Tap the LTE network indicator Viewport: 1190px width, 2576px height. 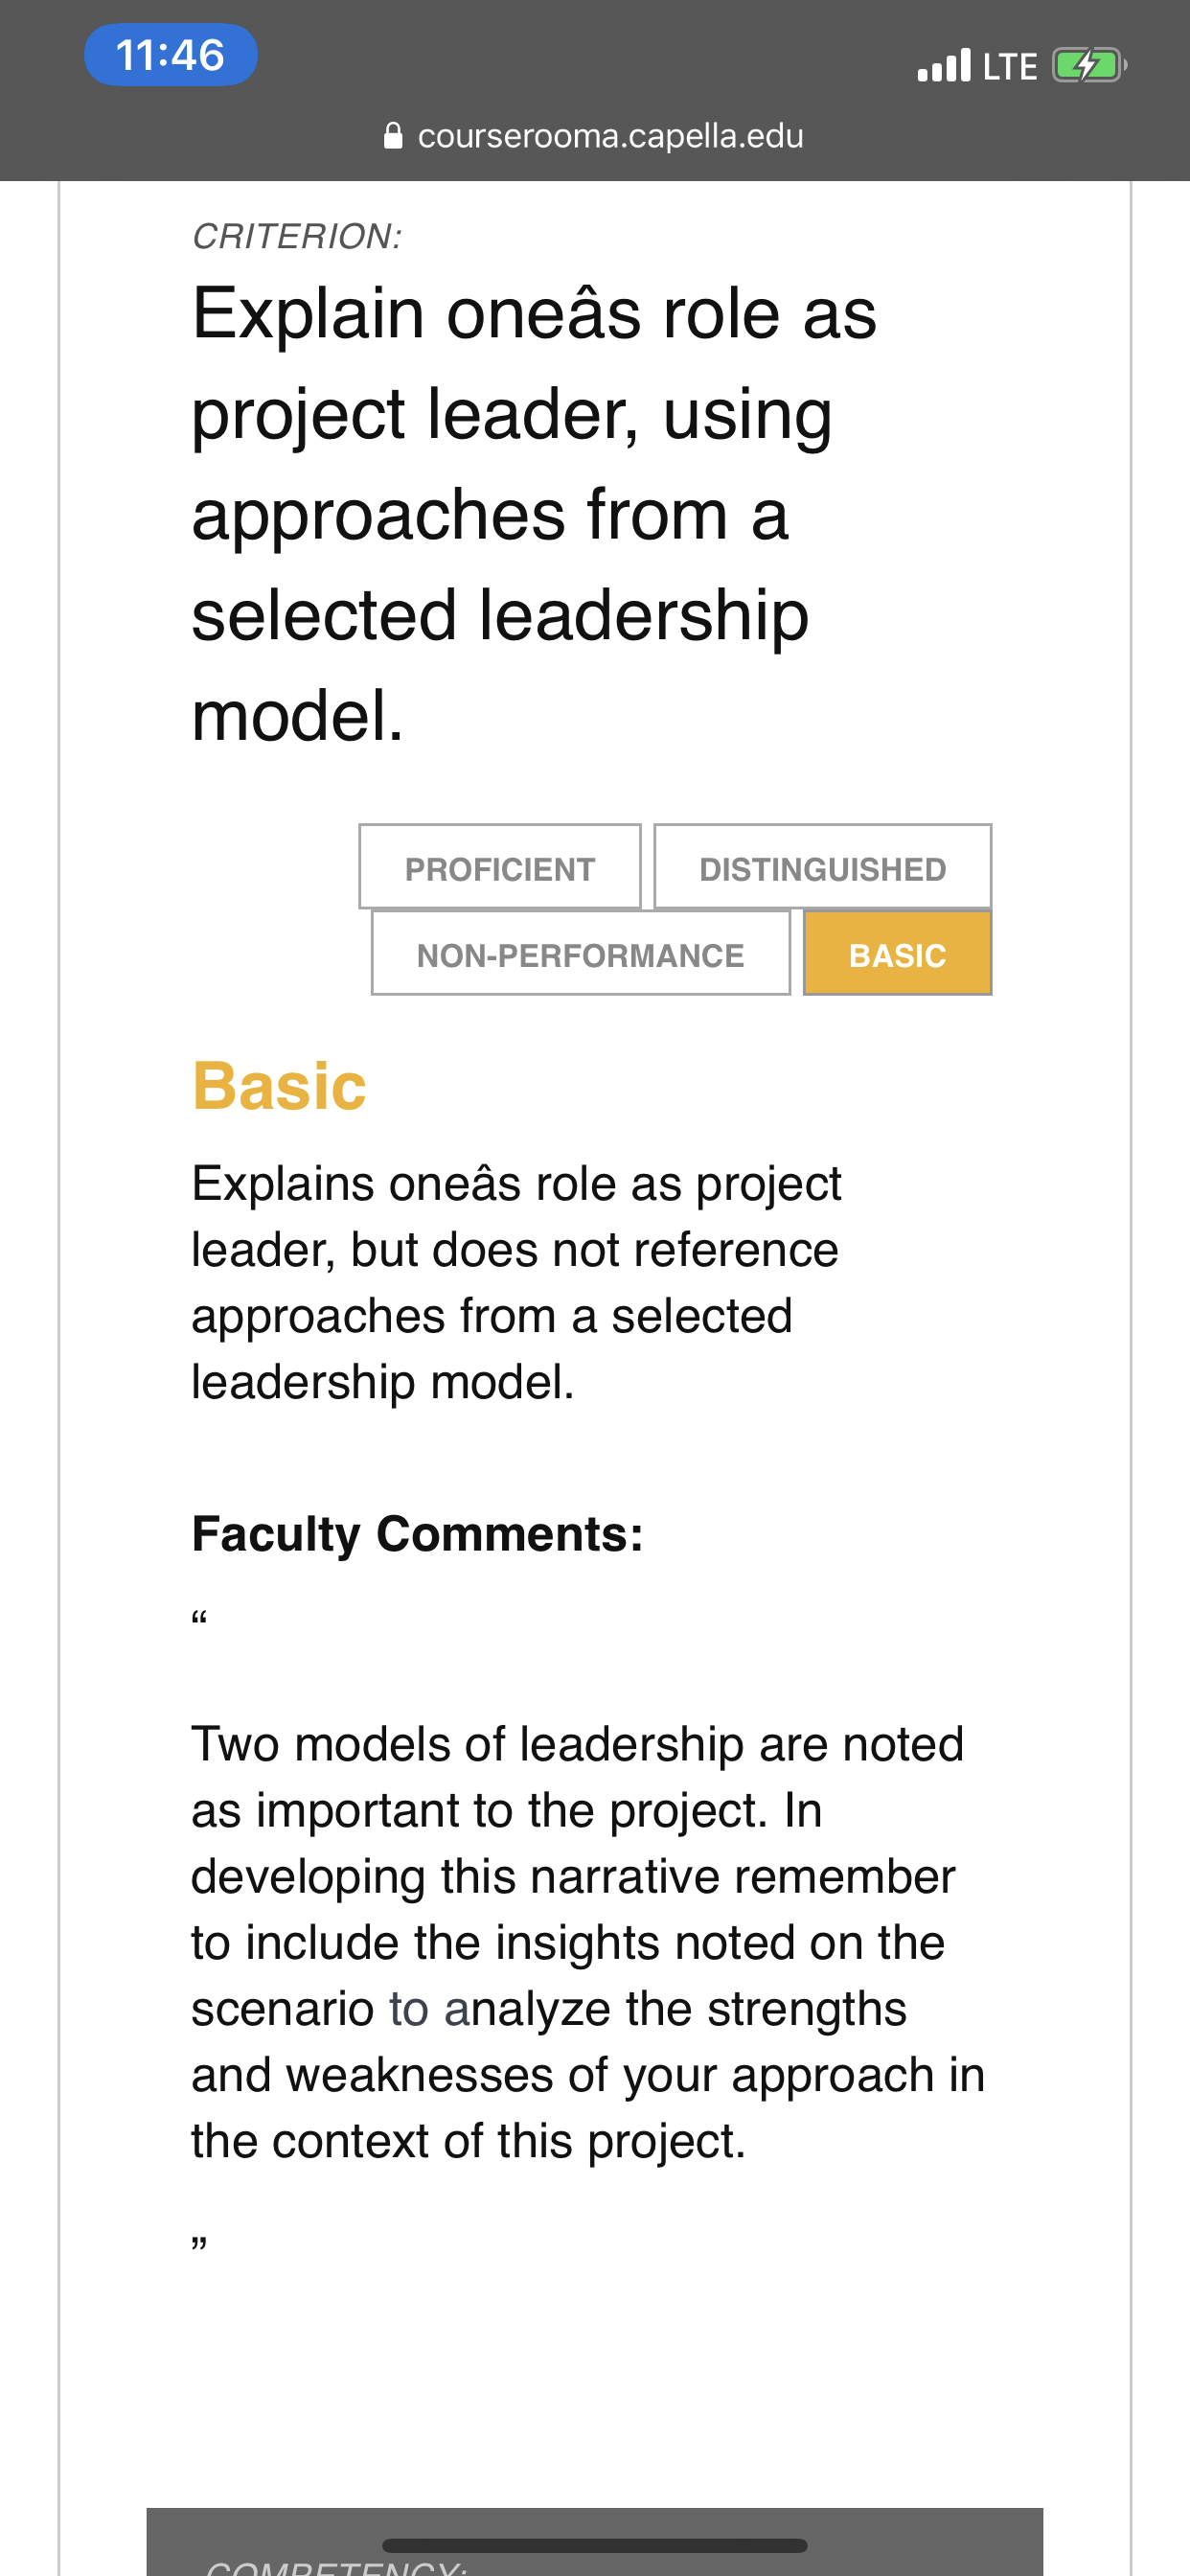coord(1010,66)
